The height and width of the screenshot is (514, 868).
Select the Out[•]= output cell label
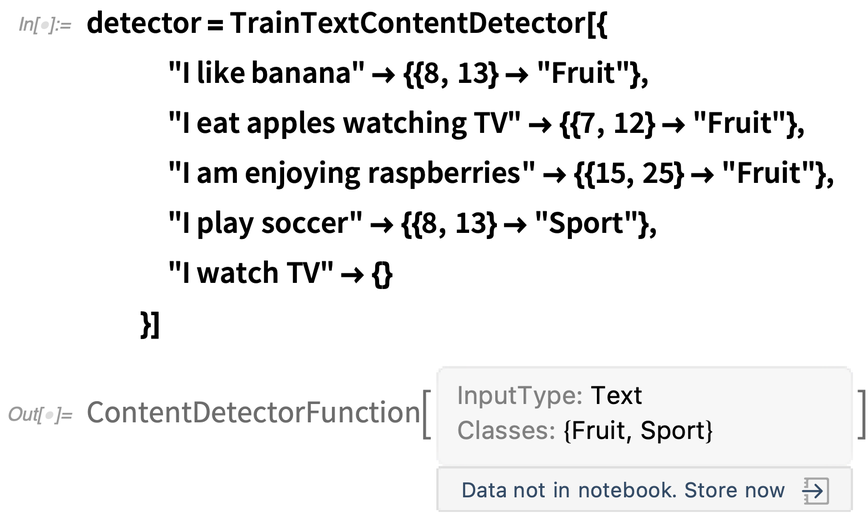point(41,414)
